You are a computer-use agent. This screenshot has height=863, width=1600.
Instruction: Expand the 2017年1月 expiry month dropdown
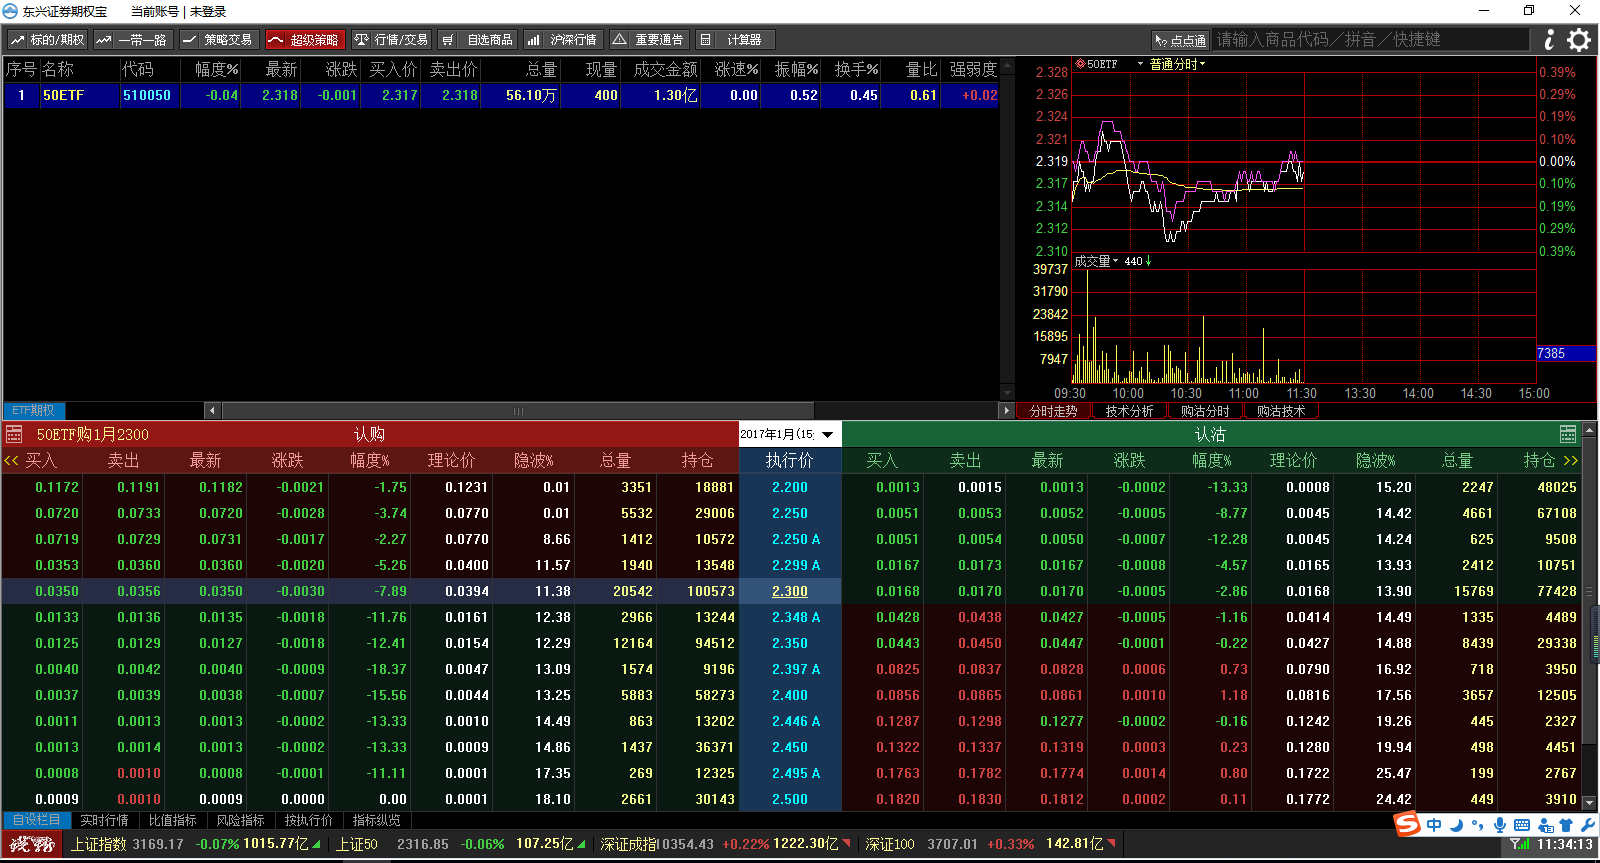827,434
